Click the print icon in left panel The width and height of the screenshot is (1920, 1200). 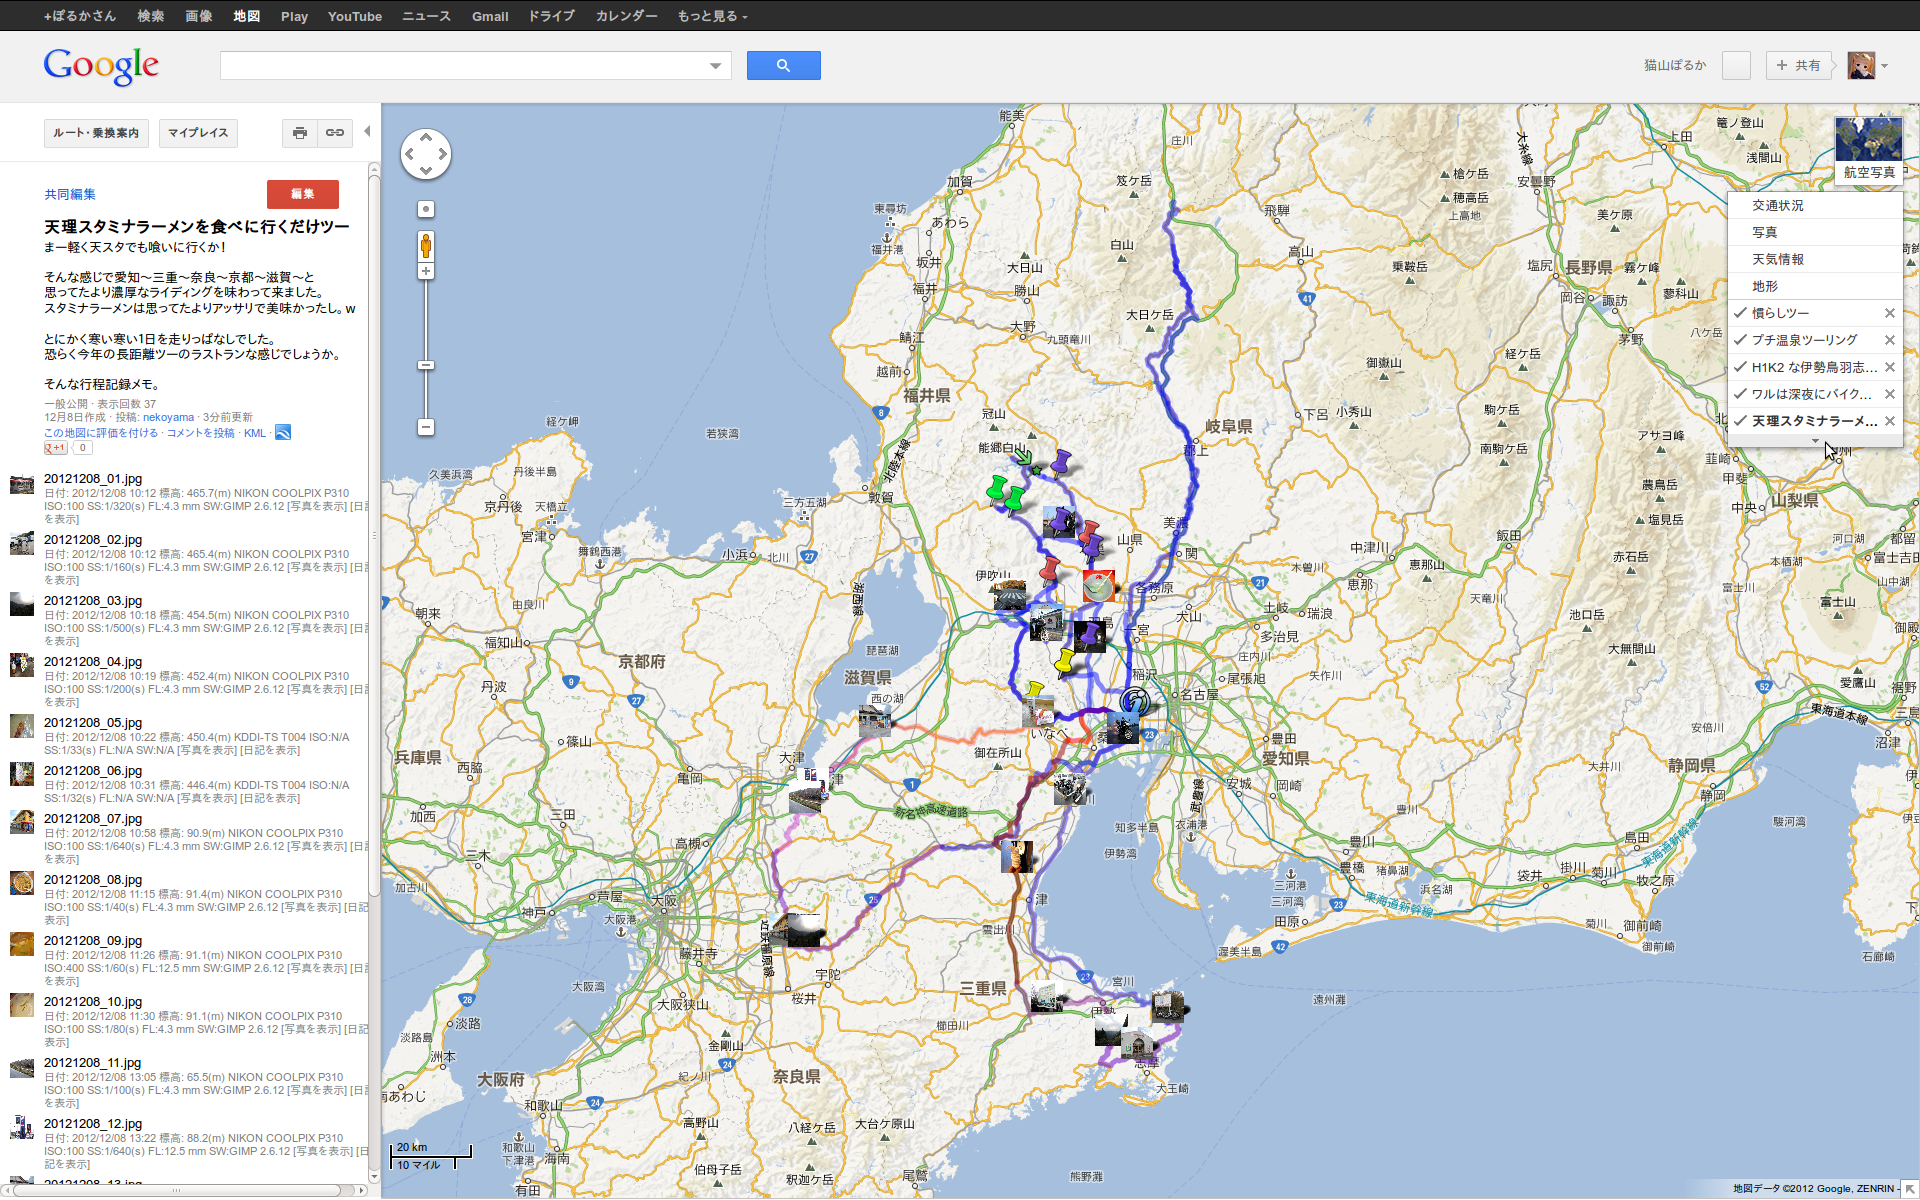click(299, 133)
